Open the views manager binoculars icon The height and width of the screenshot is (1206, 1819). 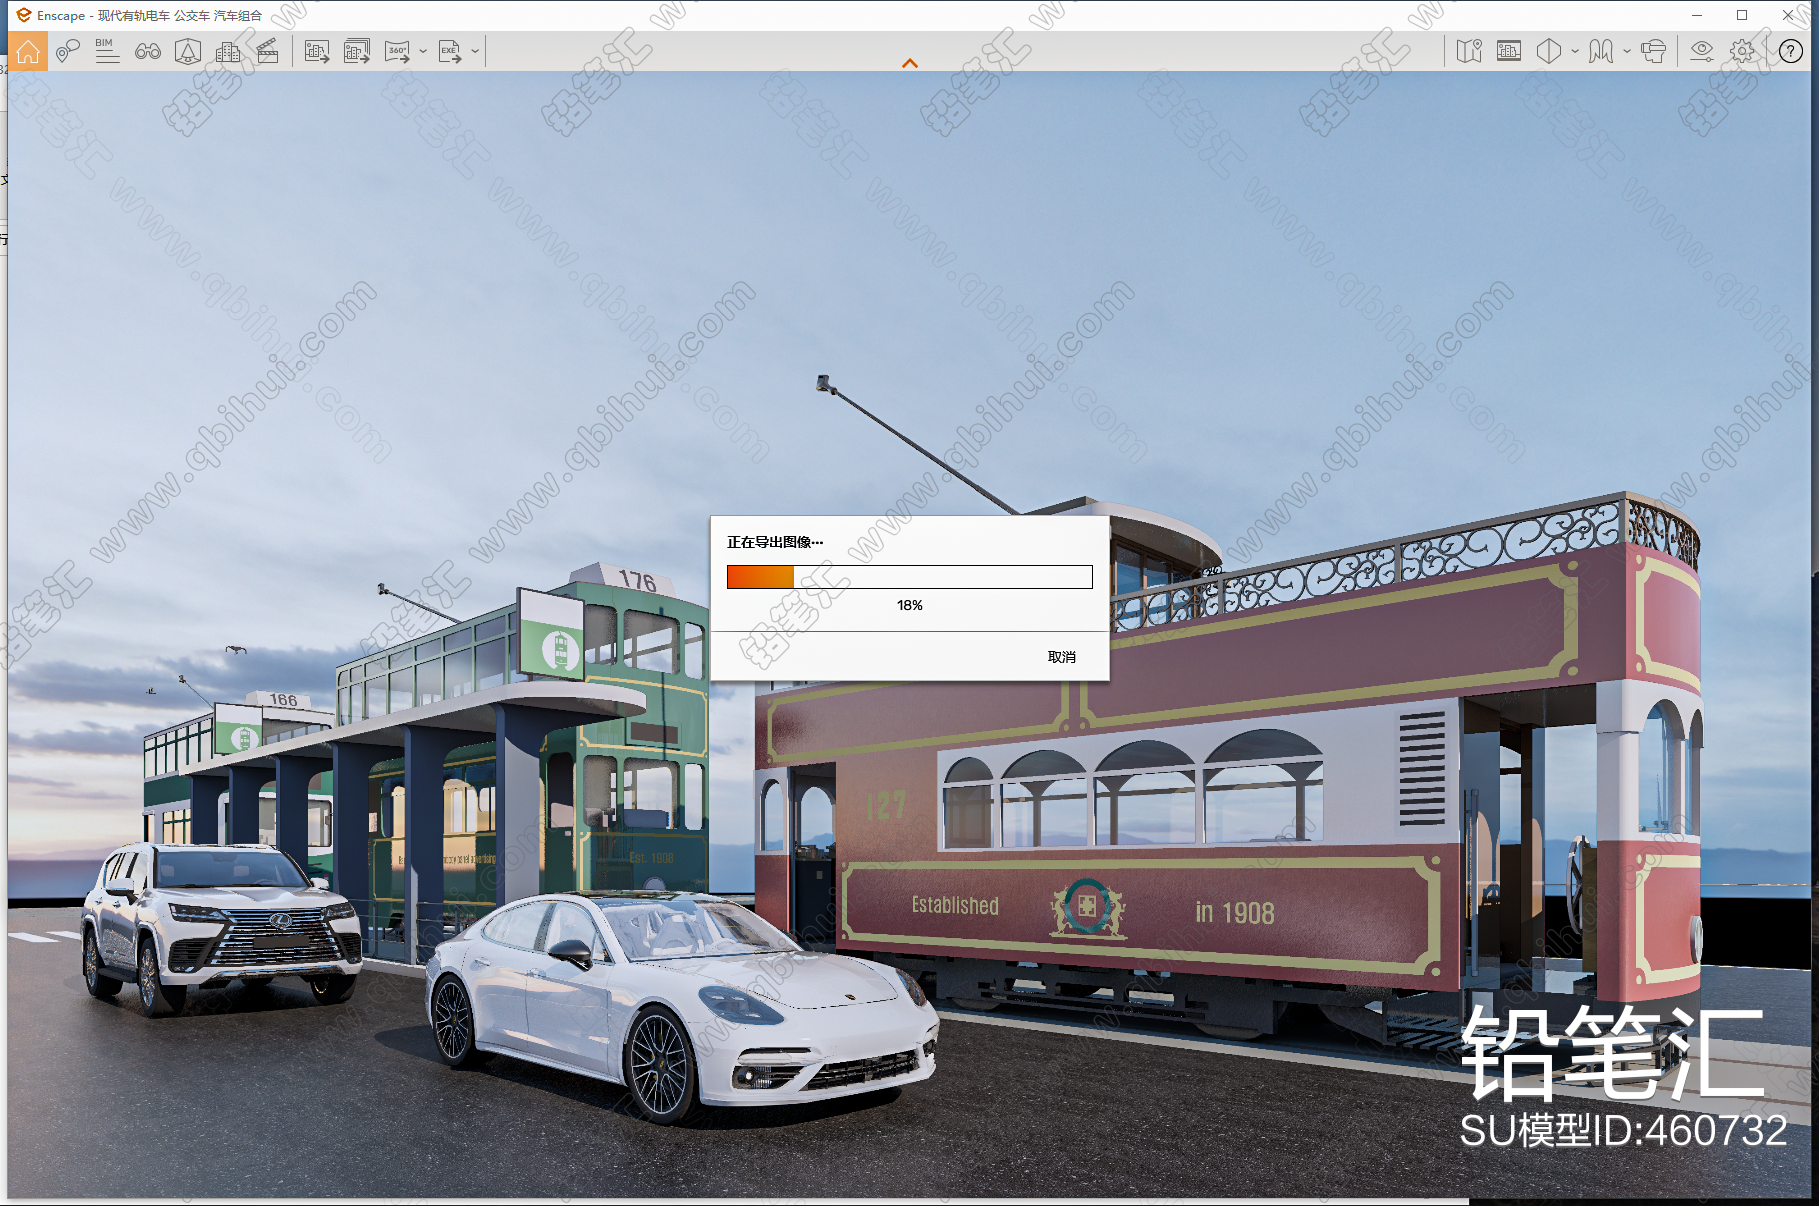pos(148,51)
